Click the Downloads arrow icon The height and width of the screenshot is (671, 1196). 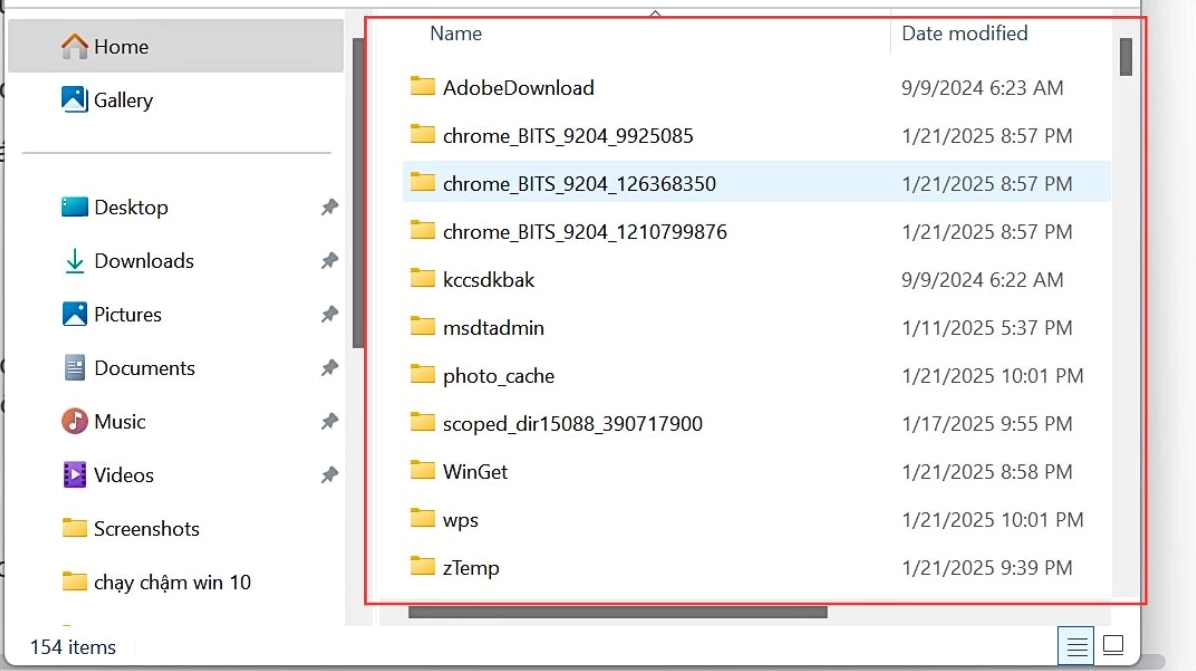(74, 261)
